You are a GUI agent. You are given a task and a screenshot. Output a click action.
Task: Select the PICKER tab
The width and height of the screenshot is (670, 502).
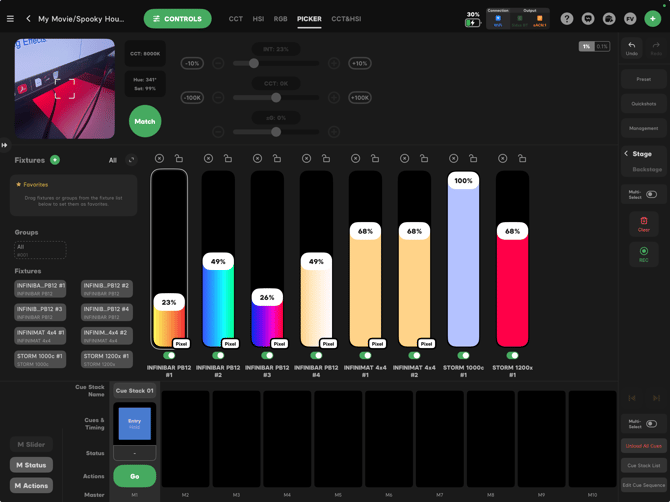309,19
